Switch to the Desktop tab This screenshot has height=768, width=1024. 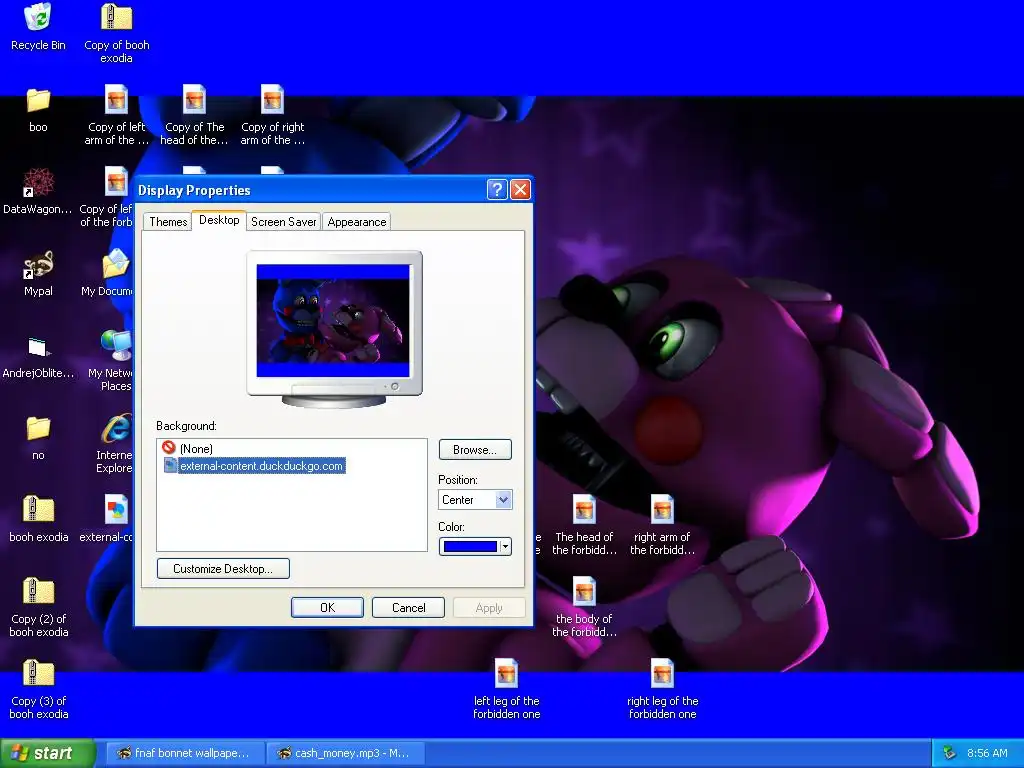(x=219, y=220)
